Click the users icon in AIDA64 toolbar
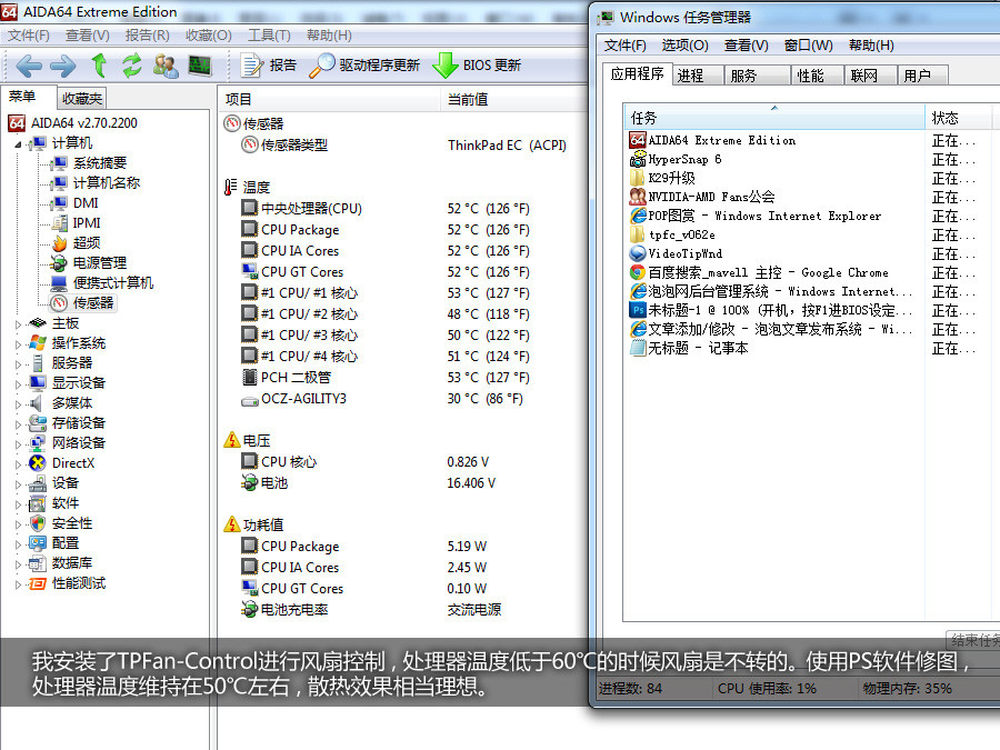1000x750 pixels. (166, 65)
